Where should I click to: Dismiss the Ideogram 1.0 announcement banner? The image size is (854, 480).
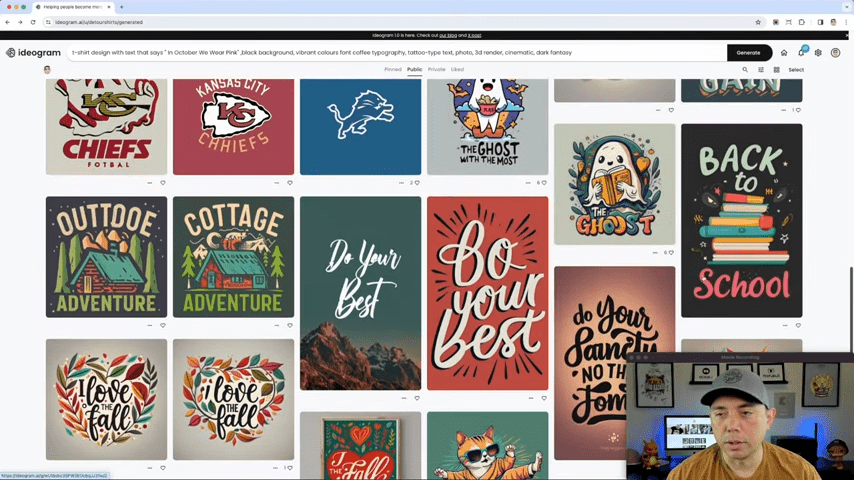pos(847,35)
